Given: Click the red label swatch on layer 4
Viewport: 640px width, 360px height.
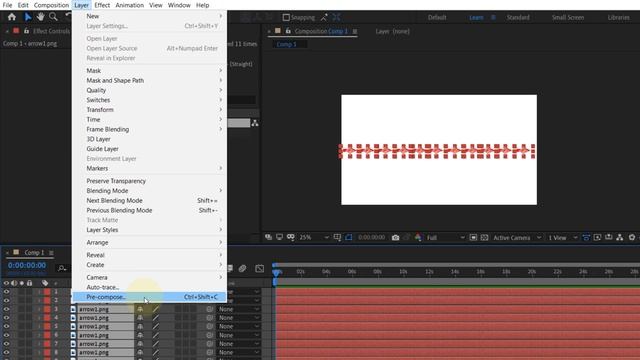Looking at the screenshot, I should pyautogui.click(x=47, y=318).
